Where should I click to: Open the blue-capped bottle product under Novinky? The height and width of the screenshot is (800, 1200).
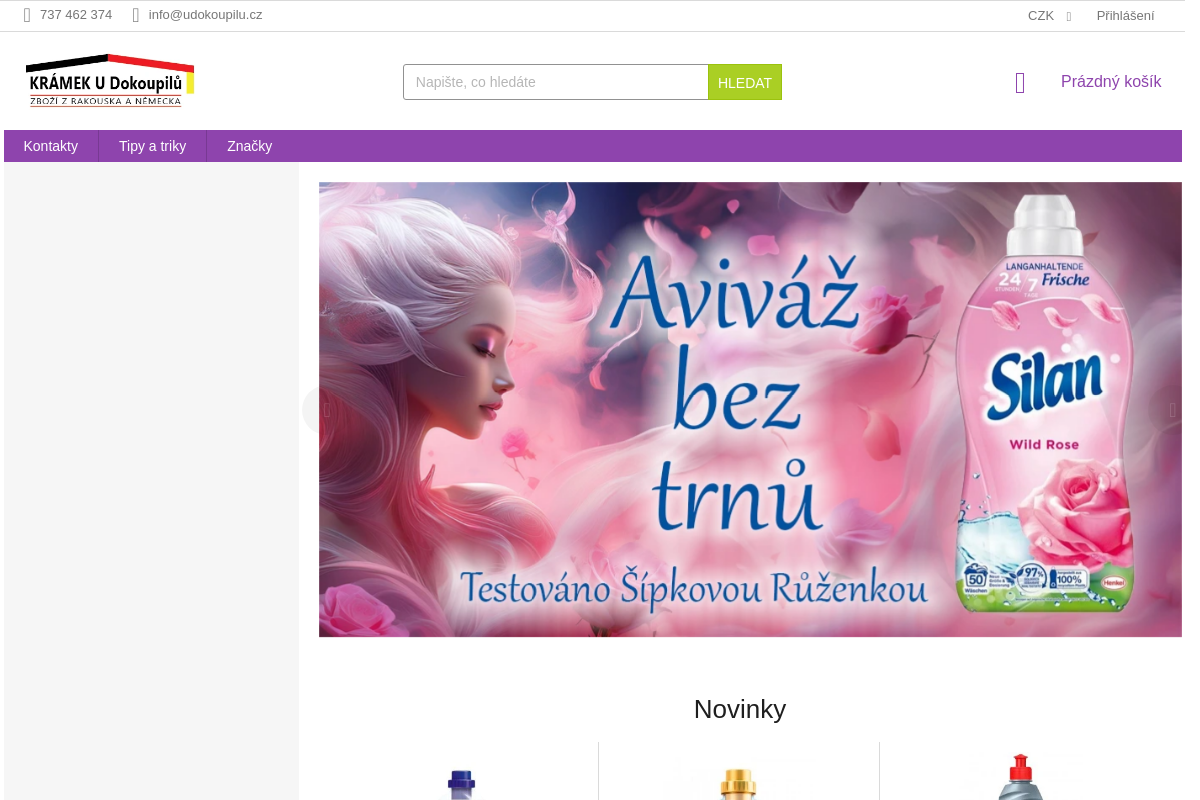[460, 784]
